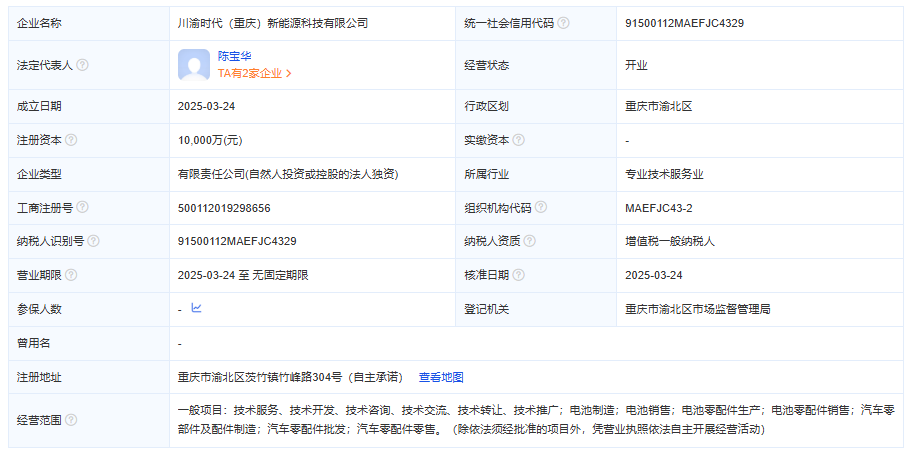Show help for 工商注册号
Viewport: 918px width, 454px height.
[82, 207]
